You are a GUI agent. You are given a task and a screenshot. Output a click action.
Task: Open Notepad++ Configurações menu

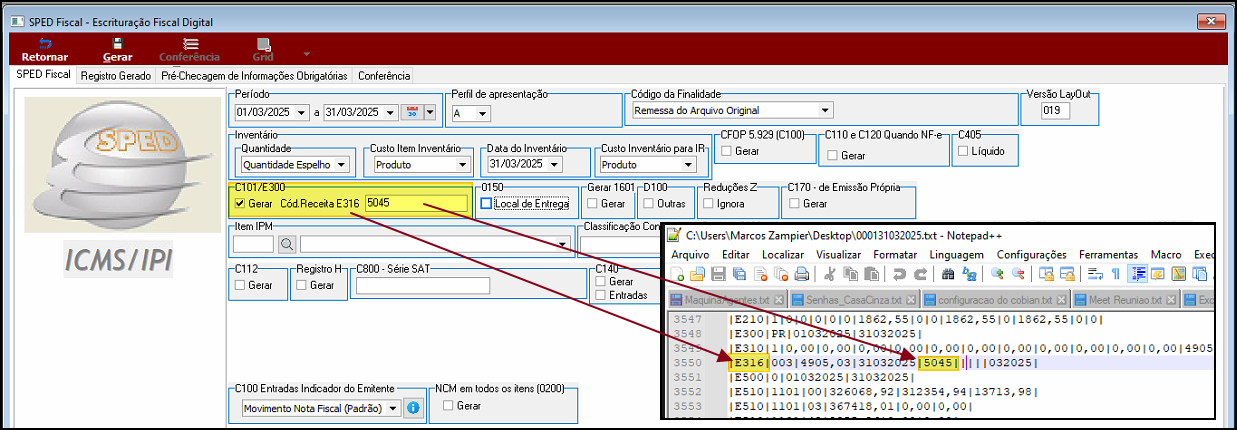coord(1032,254)
